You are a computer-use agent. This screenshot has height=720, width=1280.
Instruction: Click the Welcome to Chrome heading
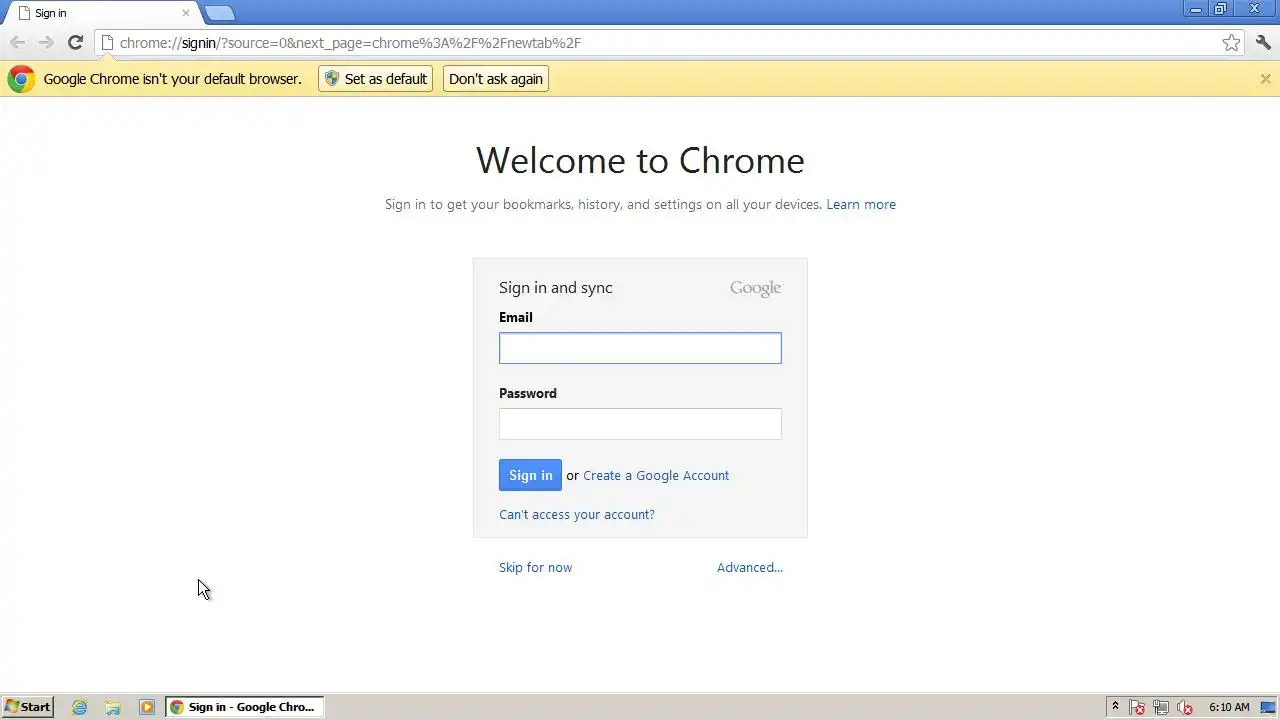click(640, 160)
